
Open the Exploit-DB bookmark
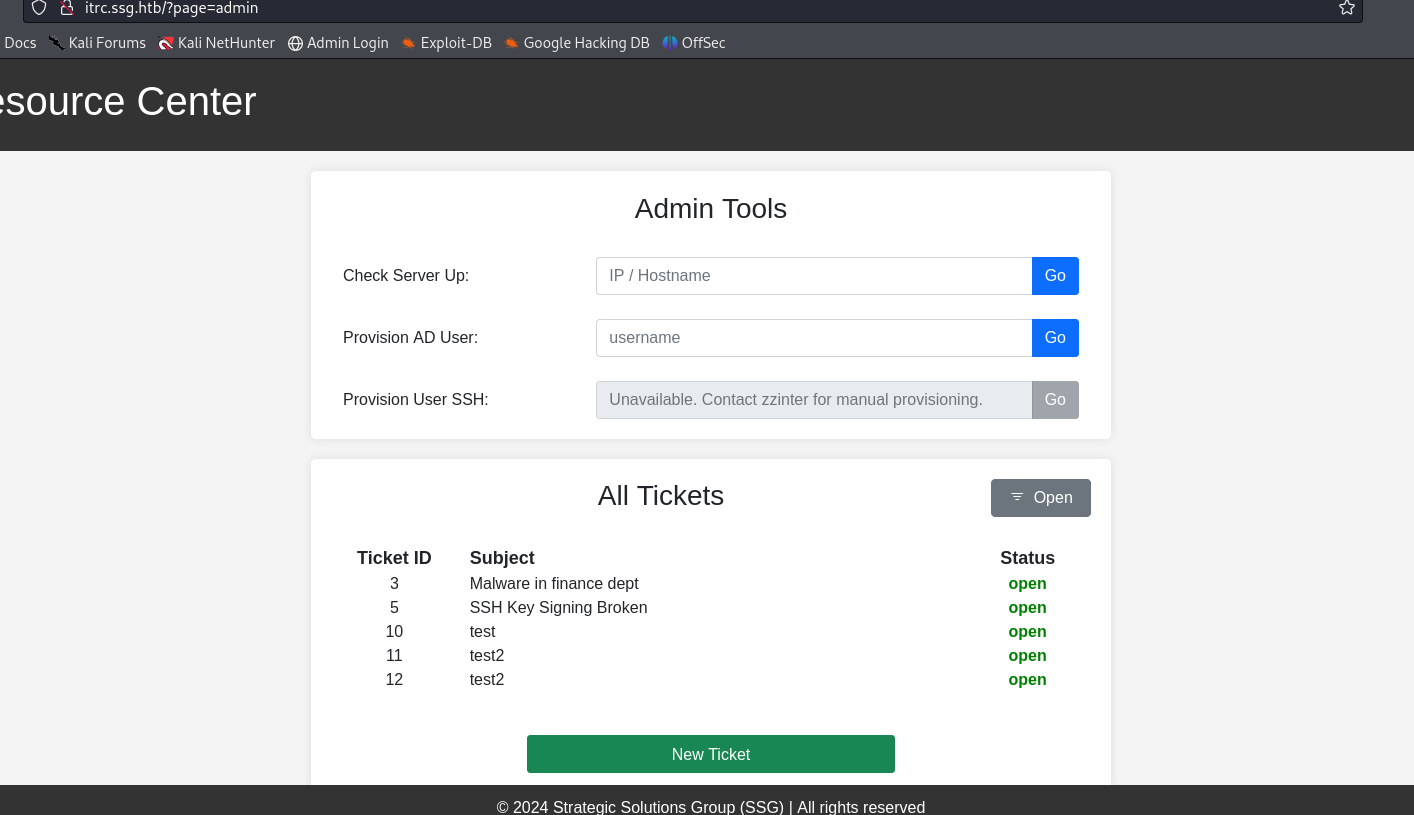tap(446, 43)
